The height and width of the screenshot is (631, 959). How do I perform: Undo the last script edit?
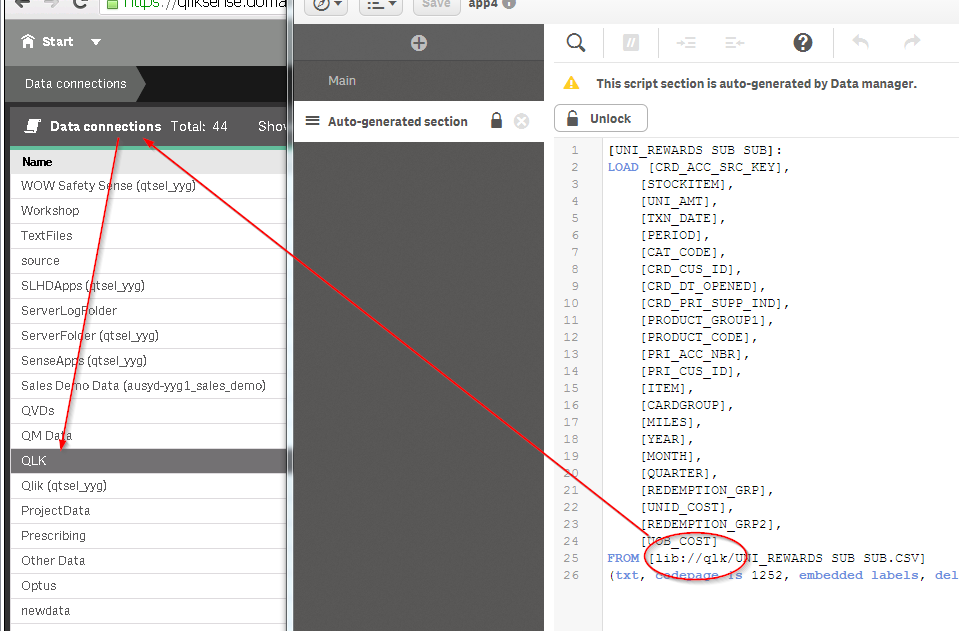pos(861,42)
